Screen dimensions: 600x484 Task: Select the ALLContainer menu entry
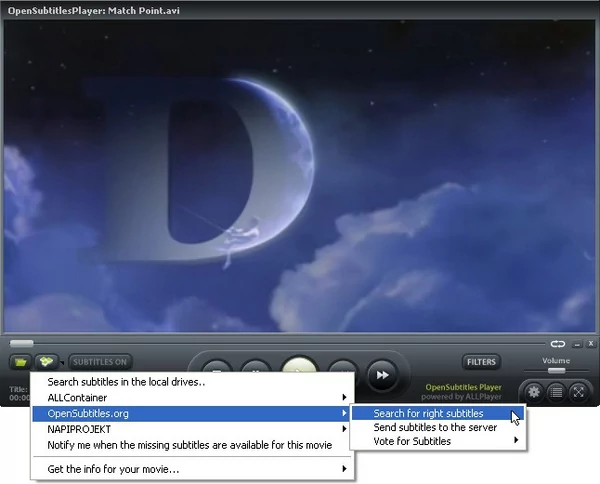(x=191, y=398)
